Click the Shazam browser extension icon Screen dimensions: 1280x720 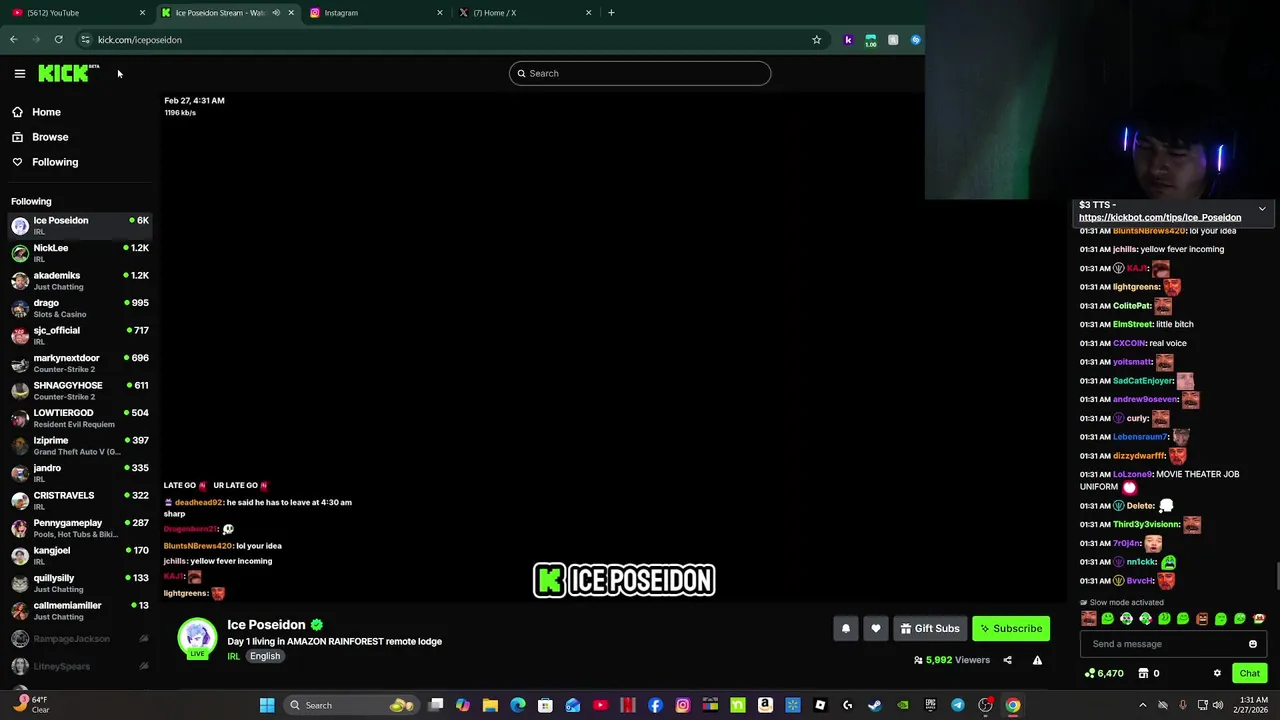[915, 40]
